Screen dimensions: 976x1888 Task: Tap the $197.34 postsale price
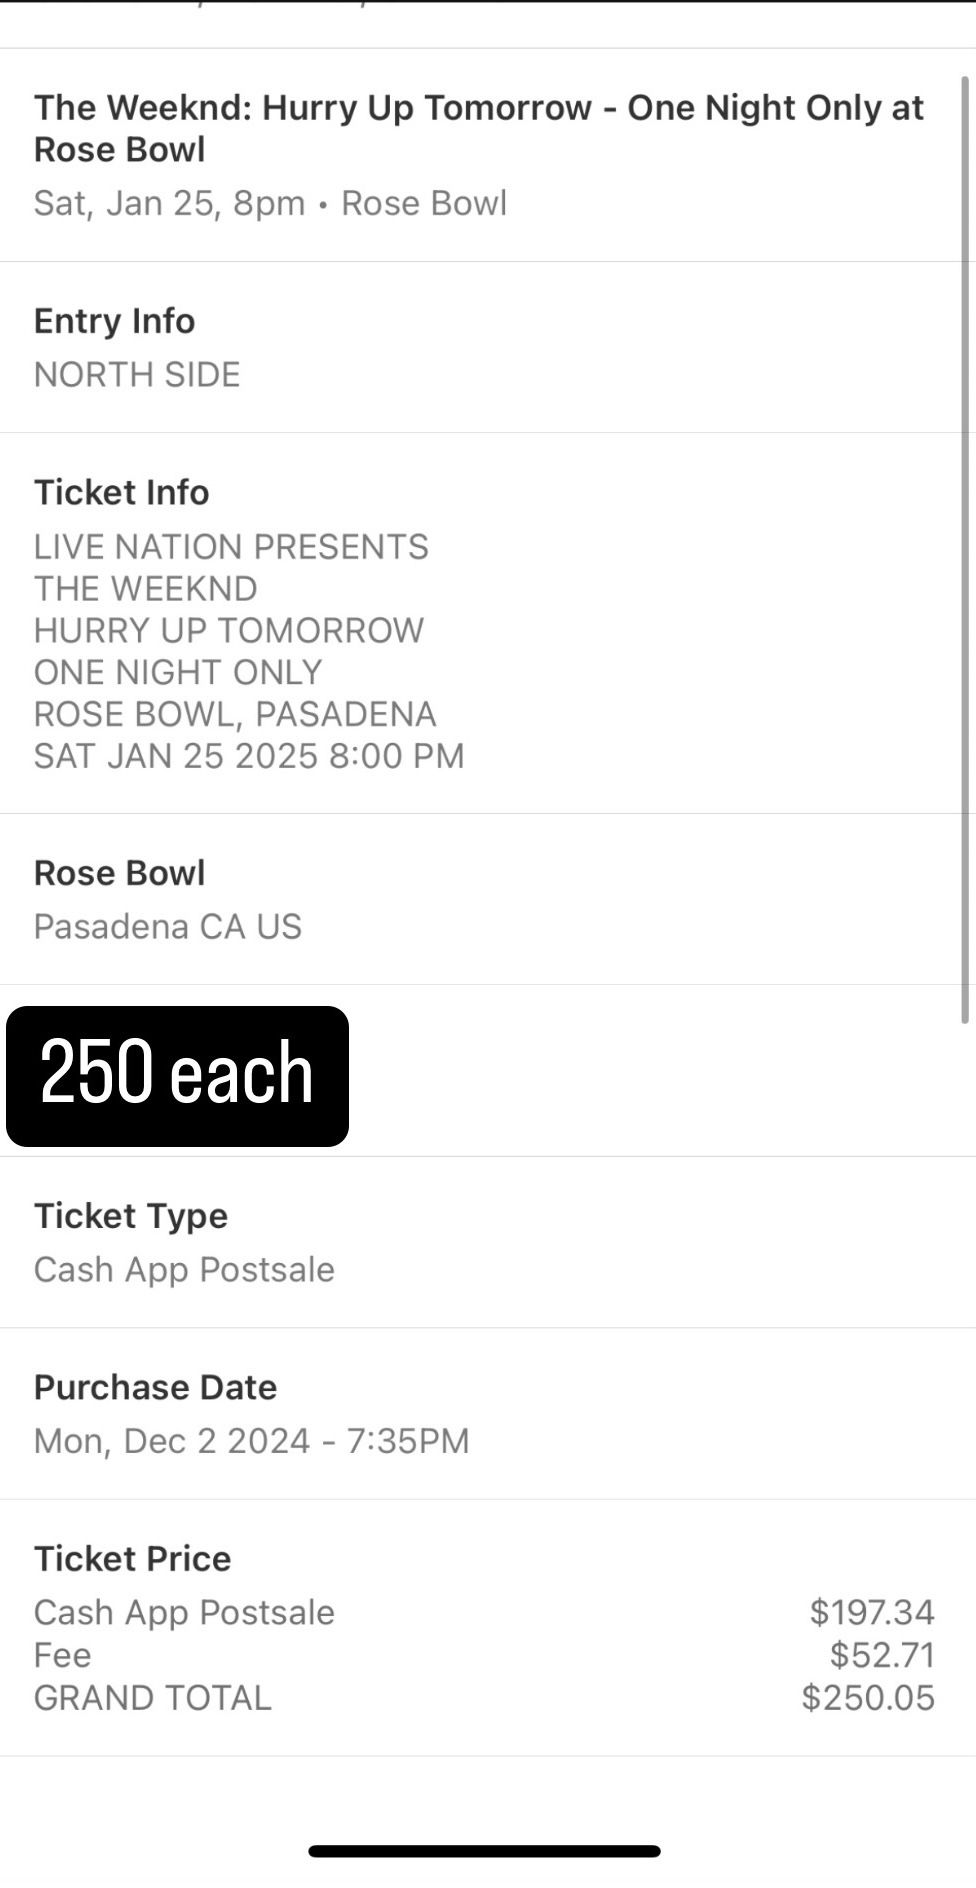(x=871, y=1612)
